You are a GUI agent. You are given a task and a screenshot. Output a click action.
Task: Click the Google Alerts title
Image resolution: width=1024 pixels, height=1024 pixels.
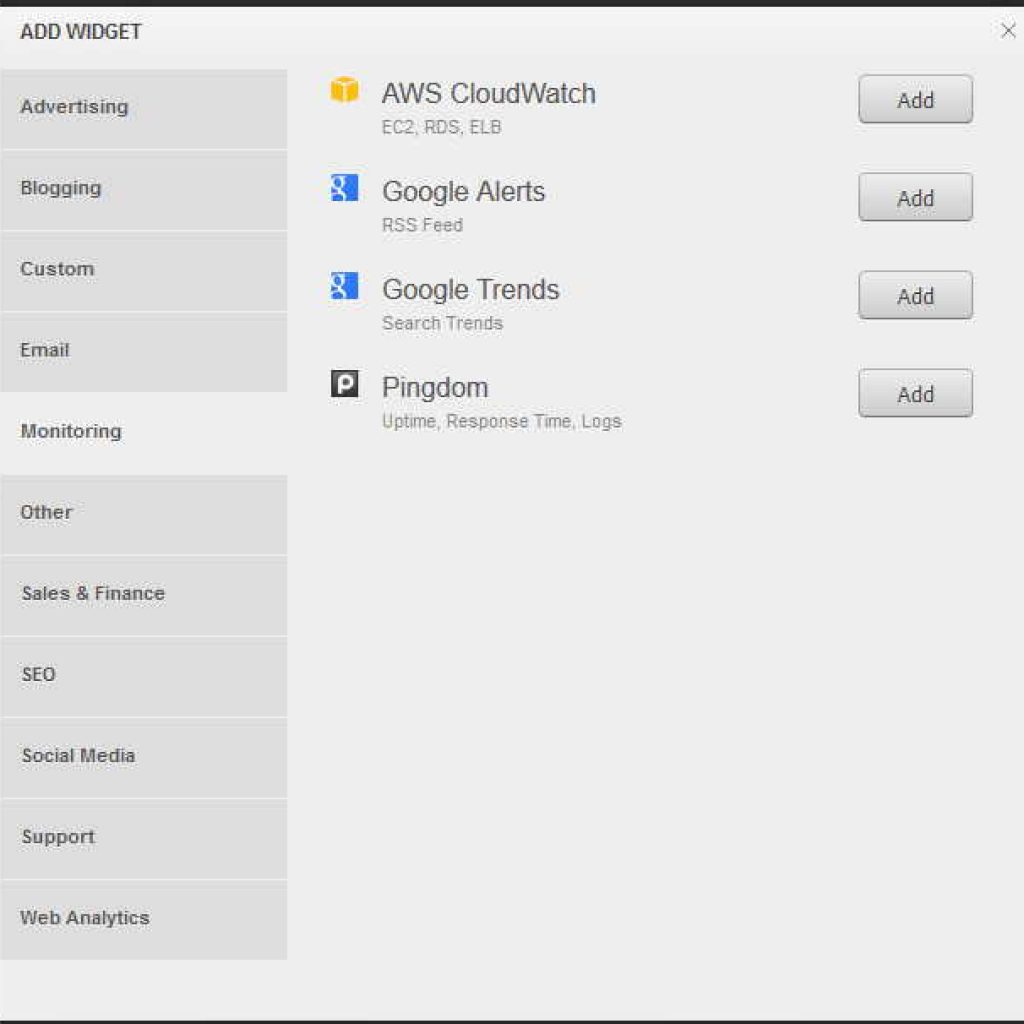click(463, 191)
